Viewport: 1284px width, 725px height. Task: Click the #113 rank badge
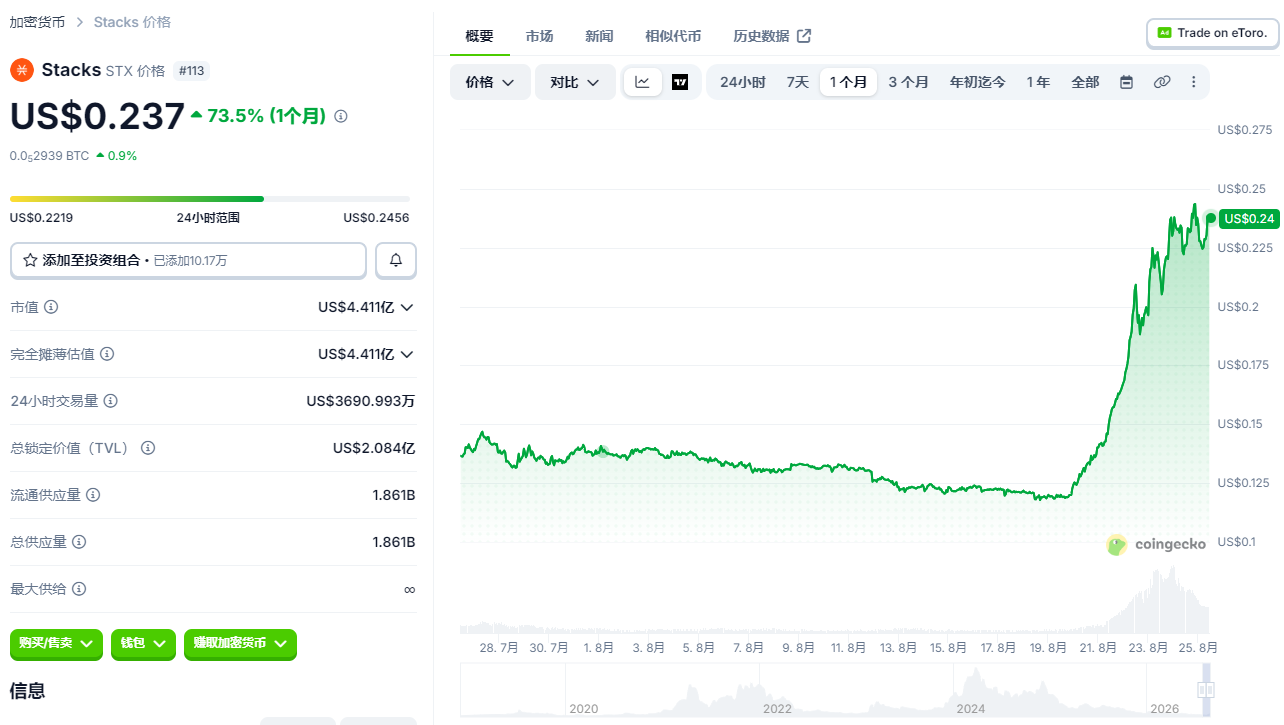[x=191, y=70]
